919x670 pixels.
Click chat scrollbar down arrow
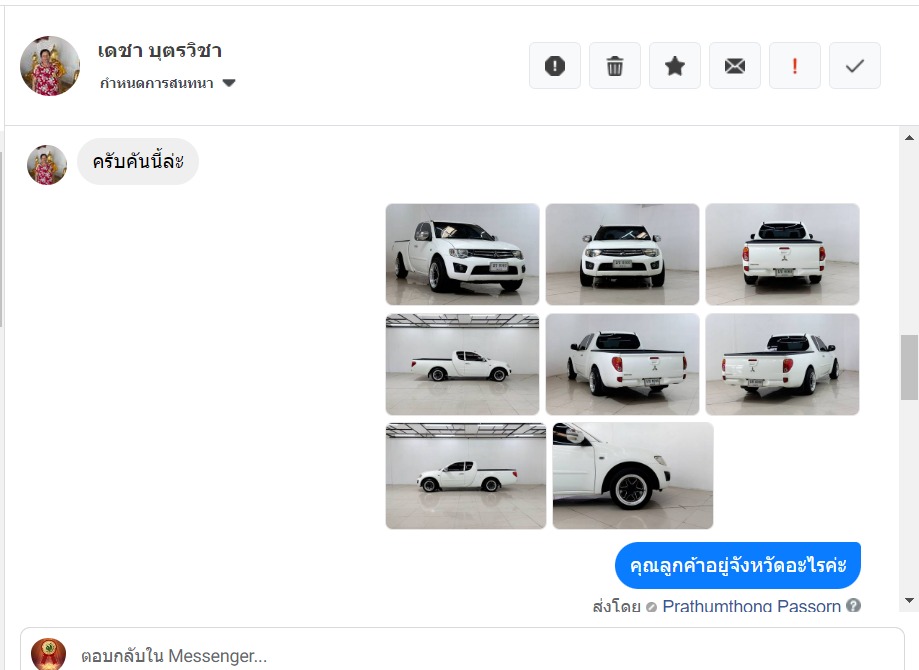coord(909,600)
